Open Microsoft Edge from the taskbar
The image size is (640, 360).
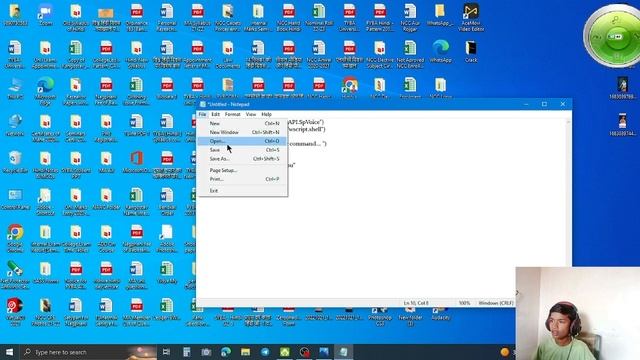(226, 352)
